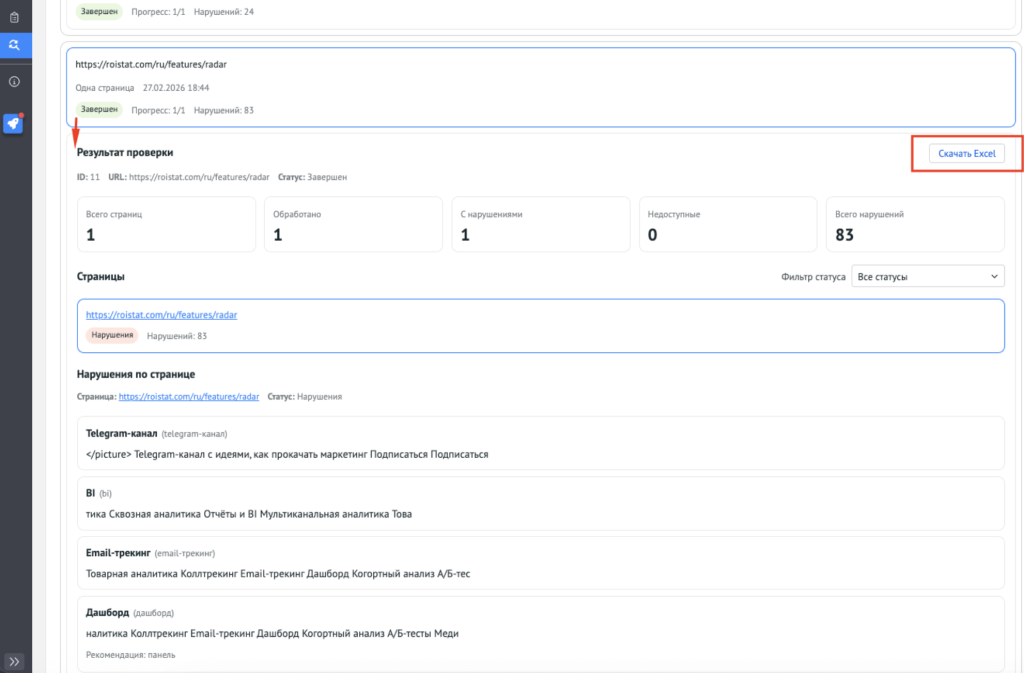Click the Недоступные stat card

point(727,224)
